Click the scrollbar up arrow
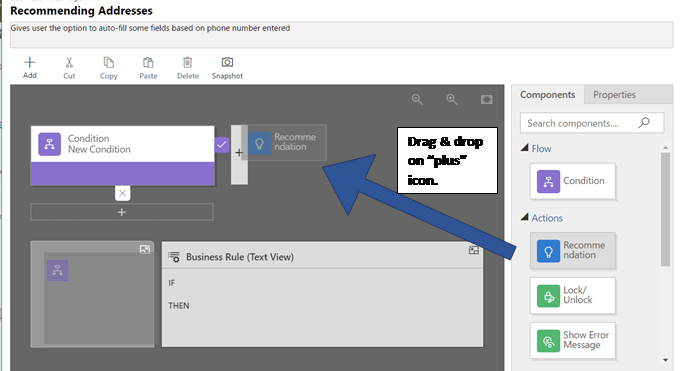The width and height of the screenshot is (680, 371). coord(665,148)
